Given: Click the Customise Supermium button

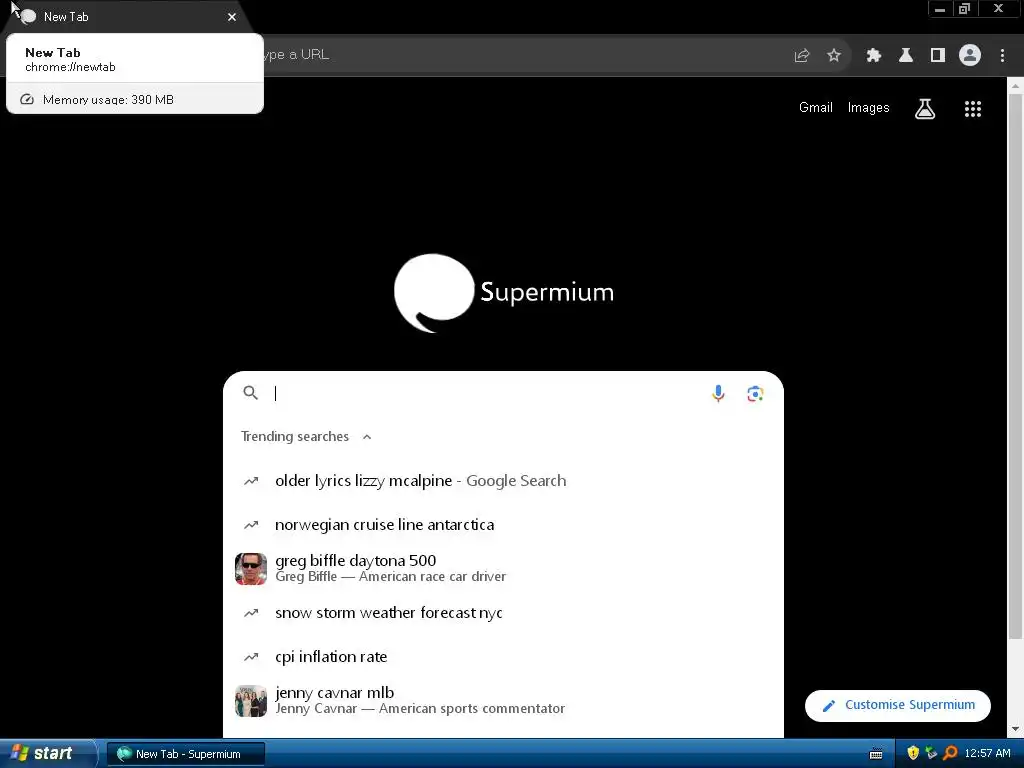Looking at the screenshot, I should click(898, 705).
